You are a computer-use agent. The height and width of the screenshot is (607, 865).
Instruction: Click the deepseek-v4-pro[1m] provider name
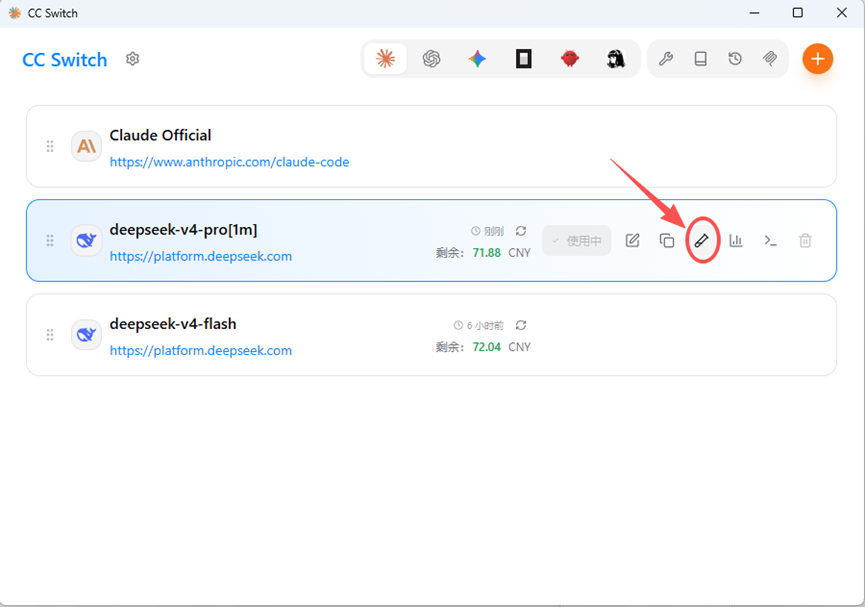pyautogui.click(x=184, y=230)
